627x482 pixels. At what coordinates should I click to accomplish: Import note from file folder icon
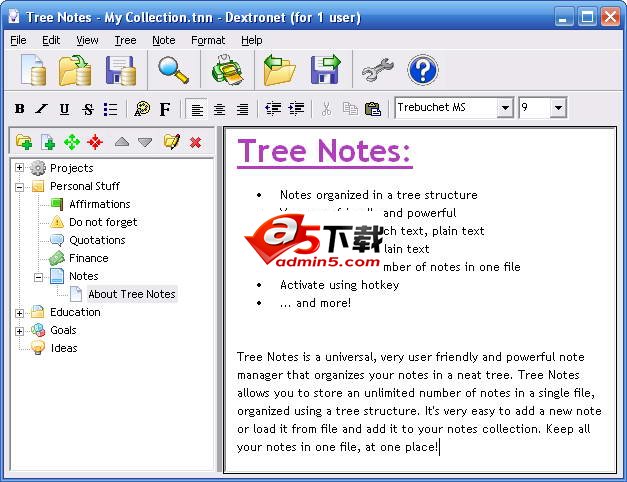coord(279,70)
